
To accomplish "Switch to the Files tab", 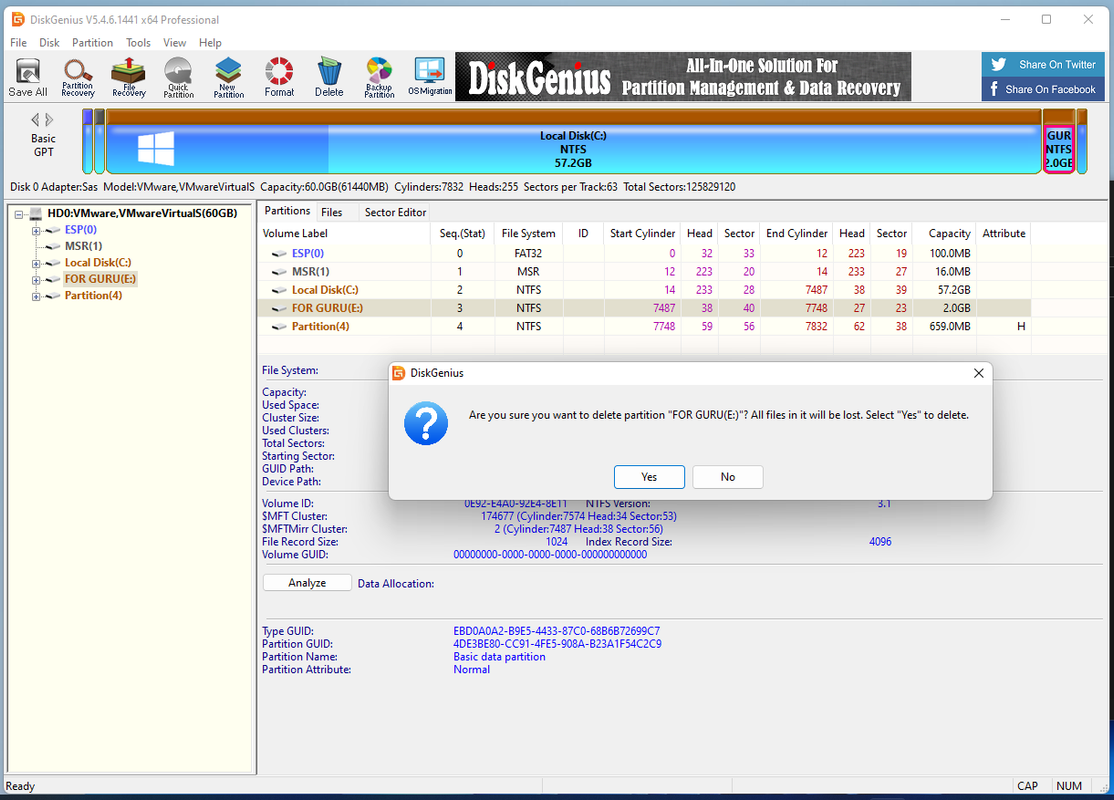I will [x=331, y=212].
